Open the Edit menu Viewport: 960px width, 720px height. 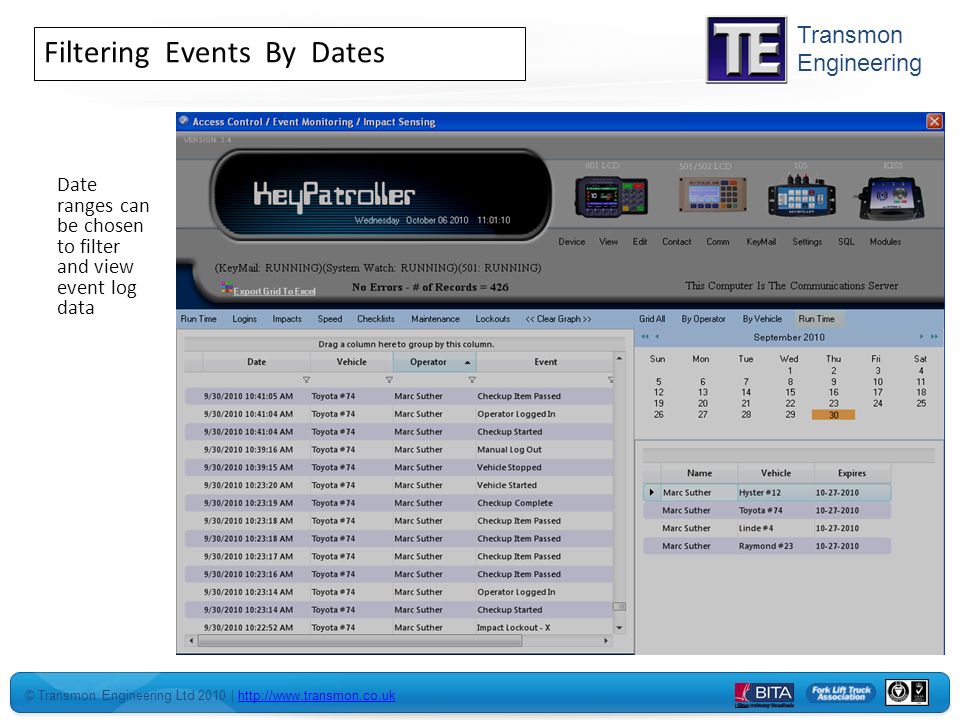tap(640, 242)
